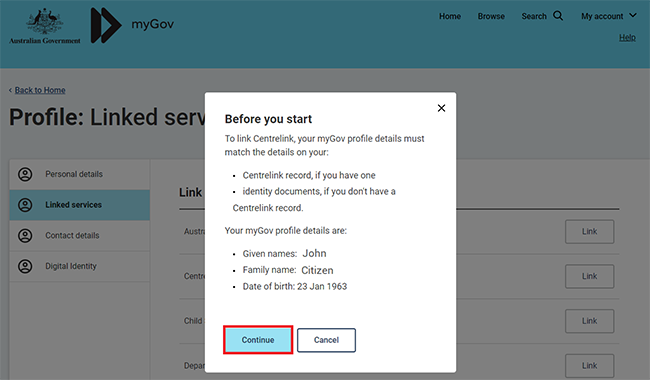Click 'Your myGov profile details are:' text
This screenshot has height=380, width=650.
(x=286, y=230)
